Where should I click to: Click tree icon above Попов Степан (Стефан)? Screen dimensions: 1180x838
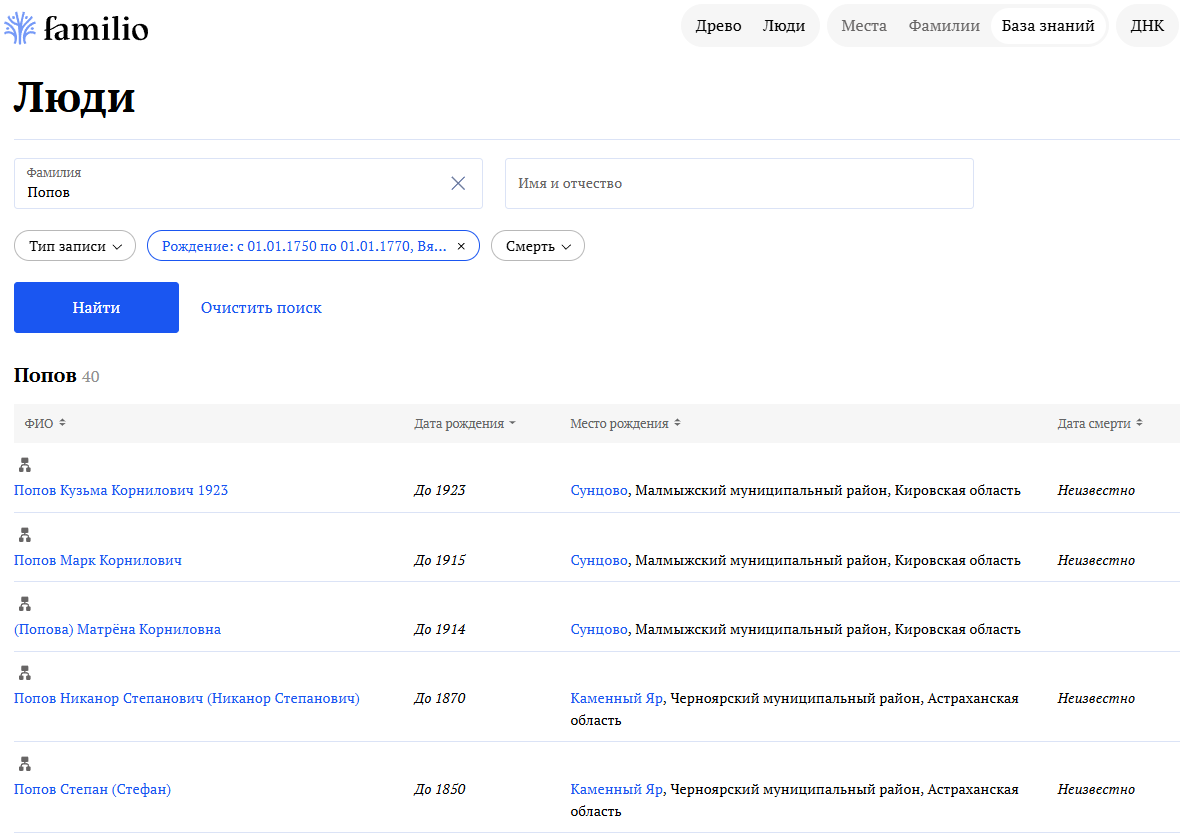point(25,764)
